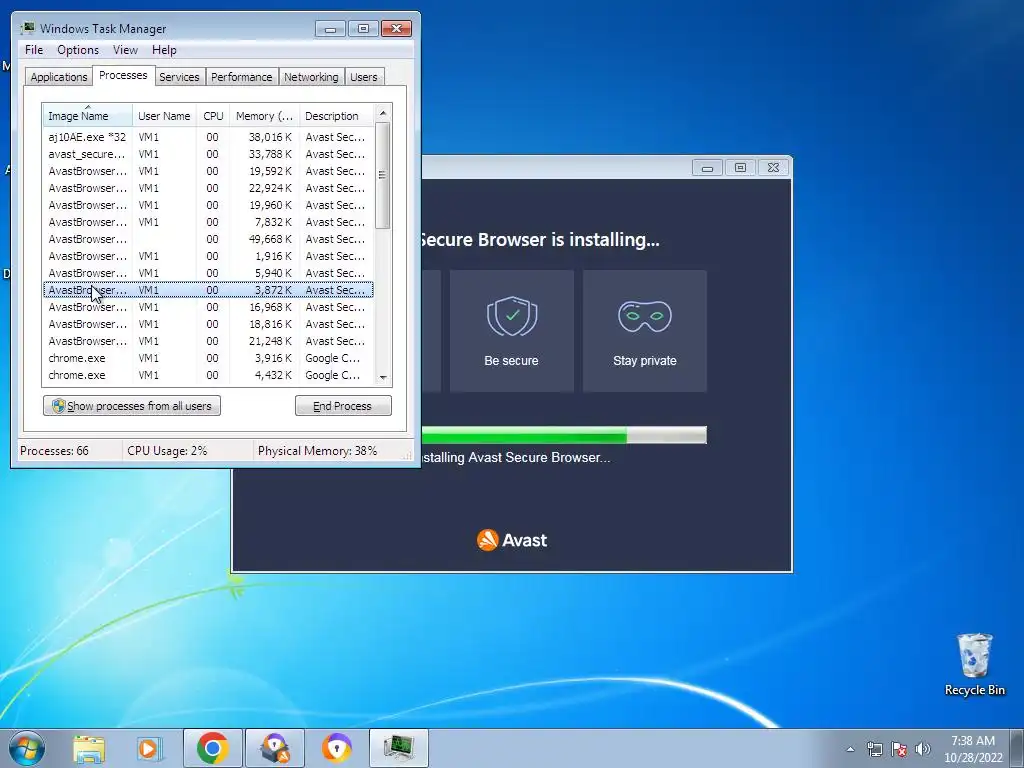
Task: Switch to the Applications tab
Action: pos(59,77)
